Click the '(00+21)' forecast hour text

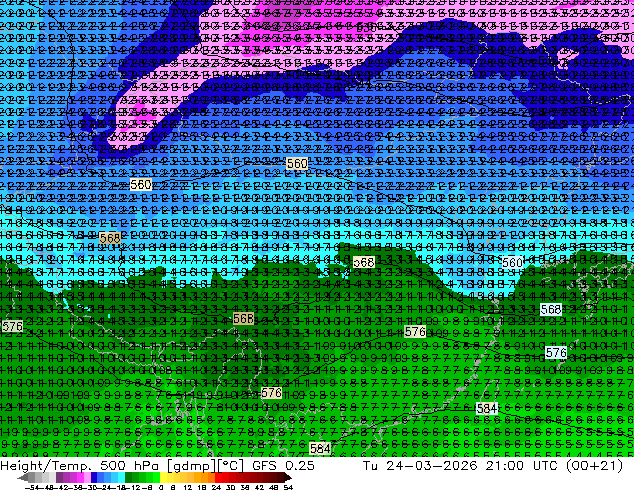click(595, 466)
